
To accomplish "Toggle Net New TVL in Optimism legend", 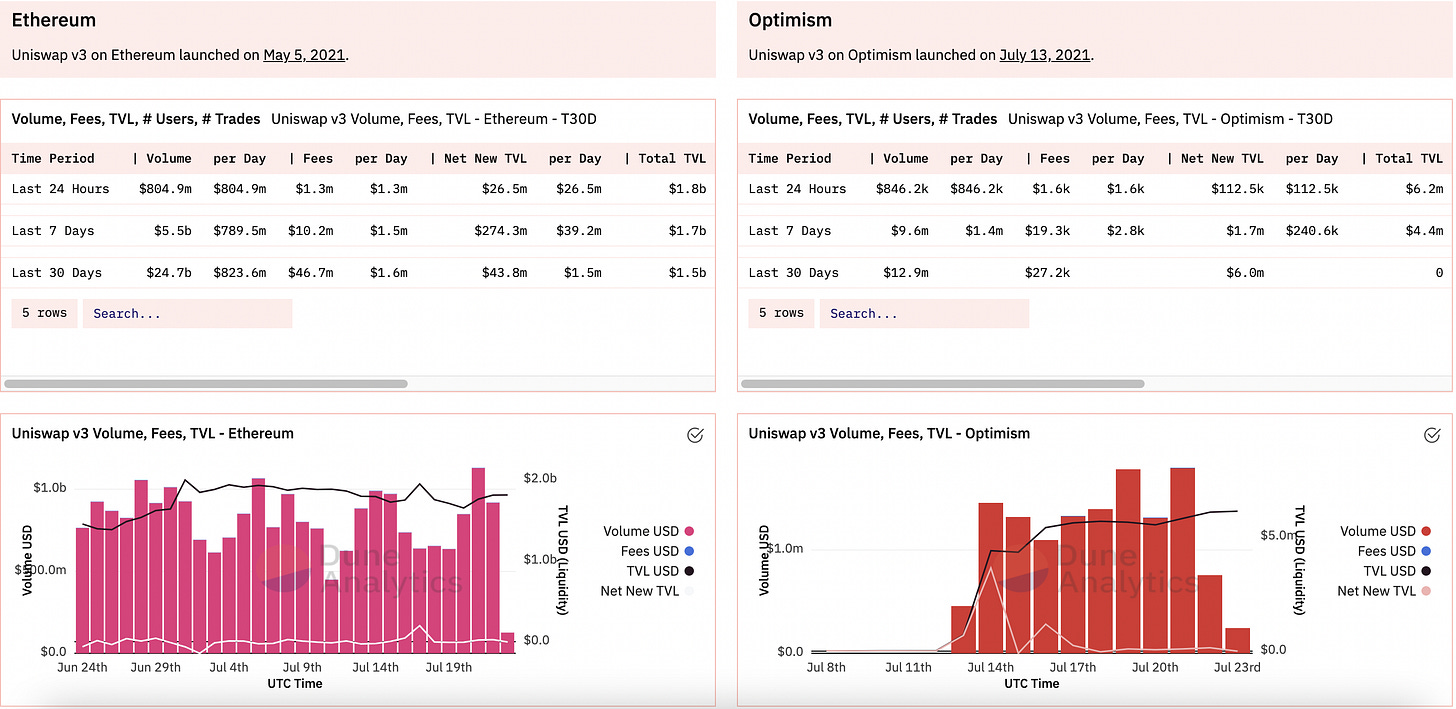I will coord(1385,591).
